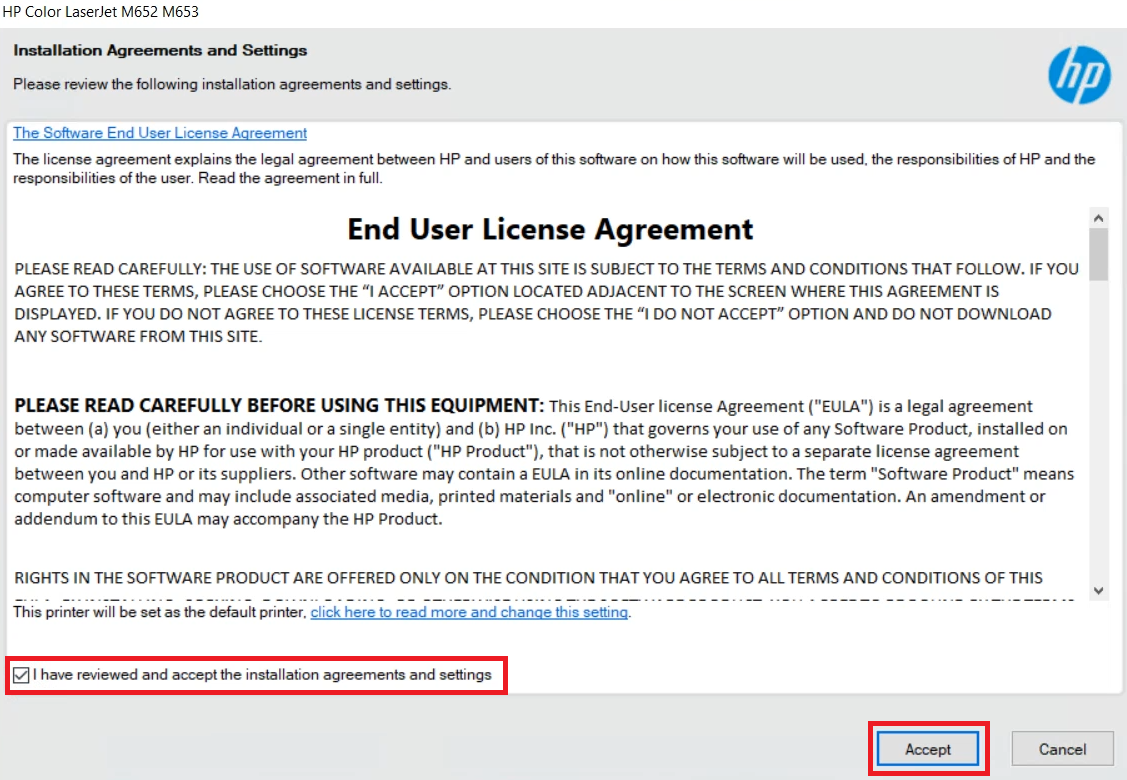
Task: Click the license text scrollbar thumb
Action: click(1098, 255)
